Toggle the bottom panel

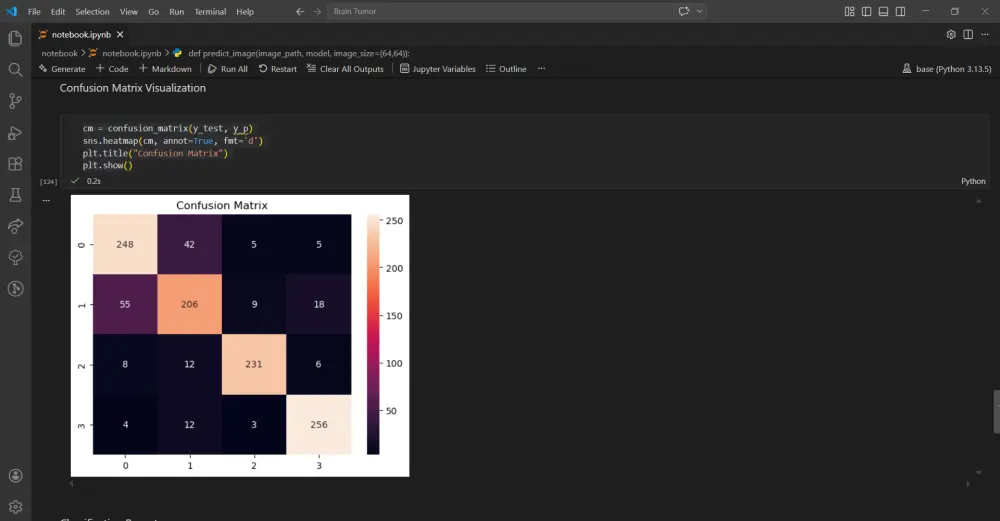tap(883, 11)
